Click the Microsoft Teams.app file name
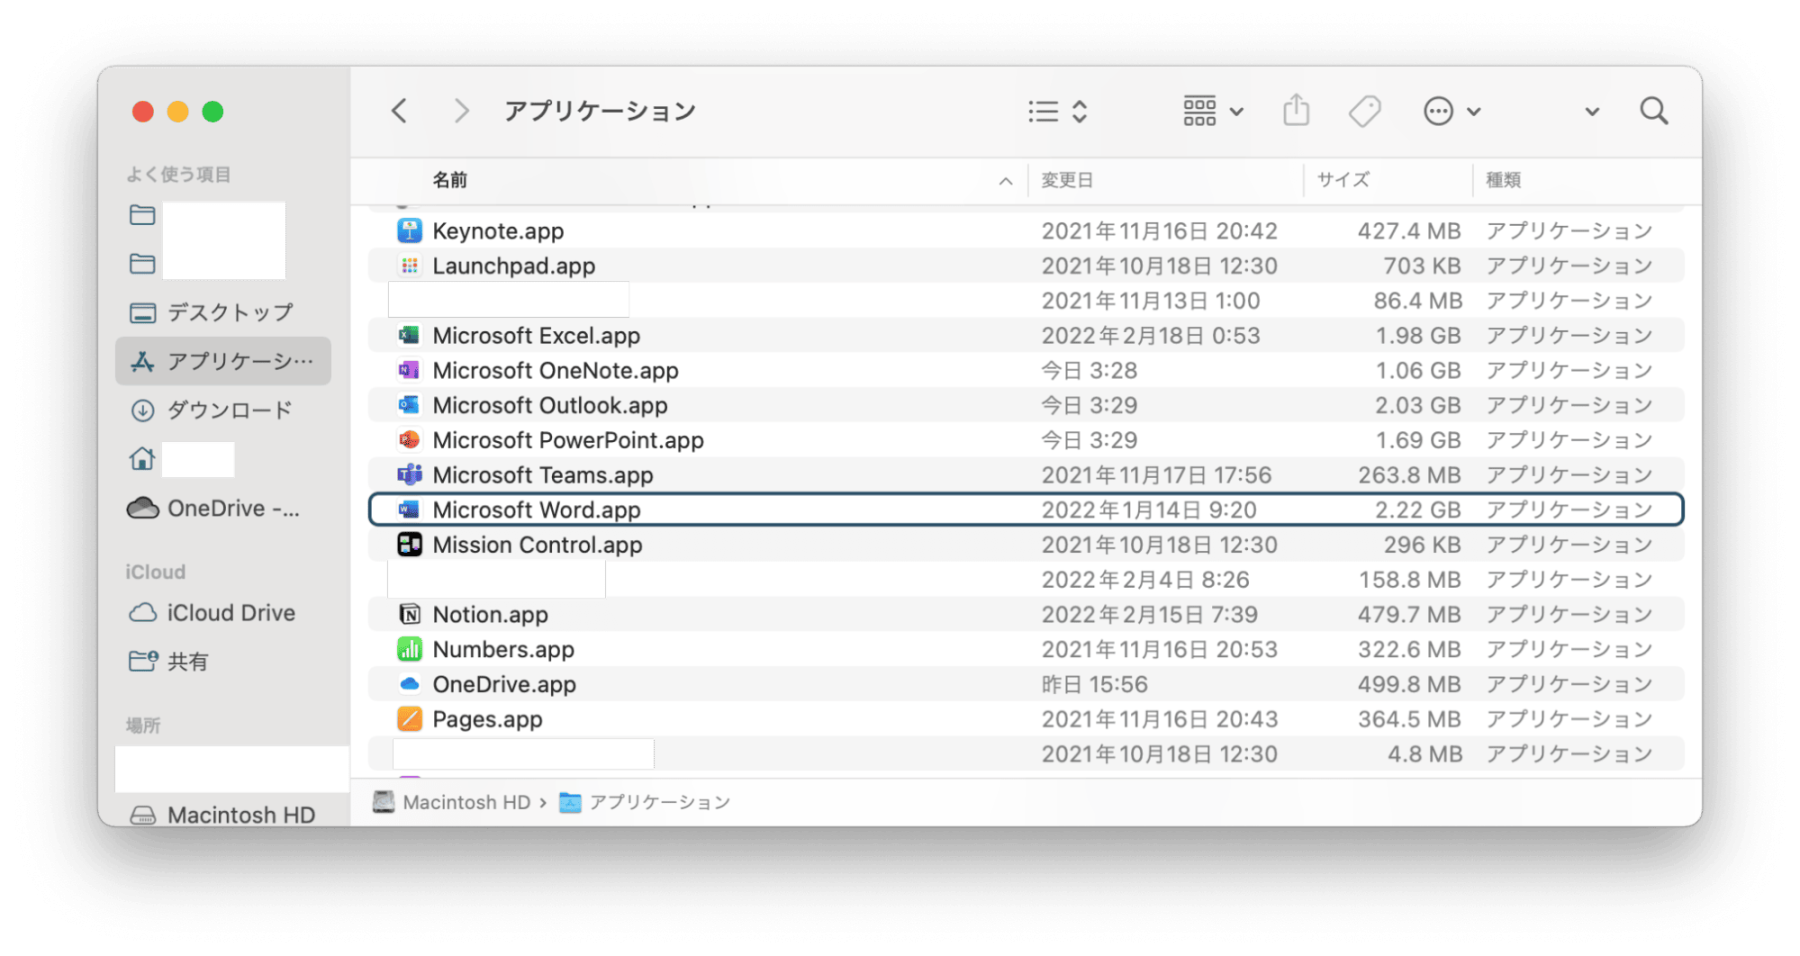1800x956 pixels. (543, 475)
